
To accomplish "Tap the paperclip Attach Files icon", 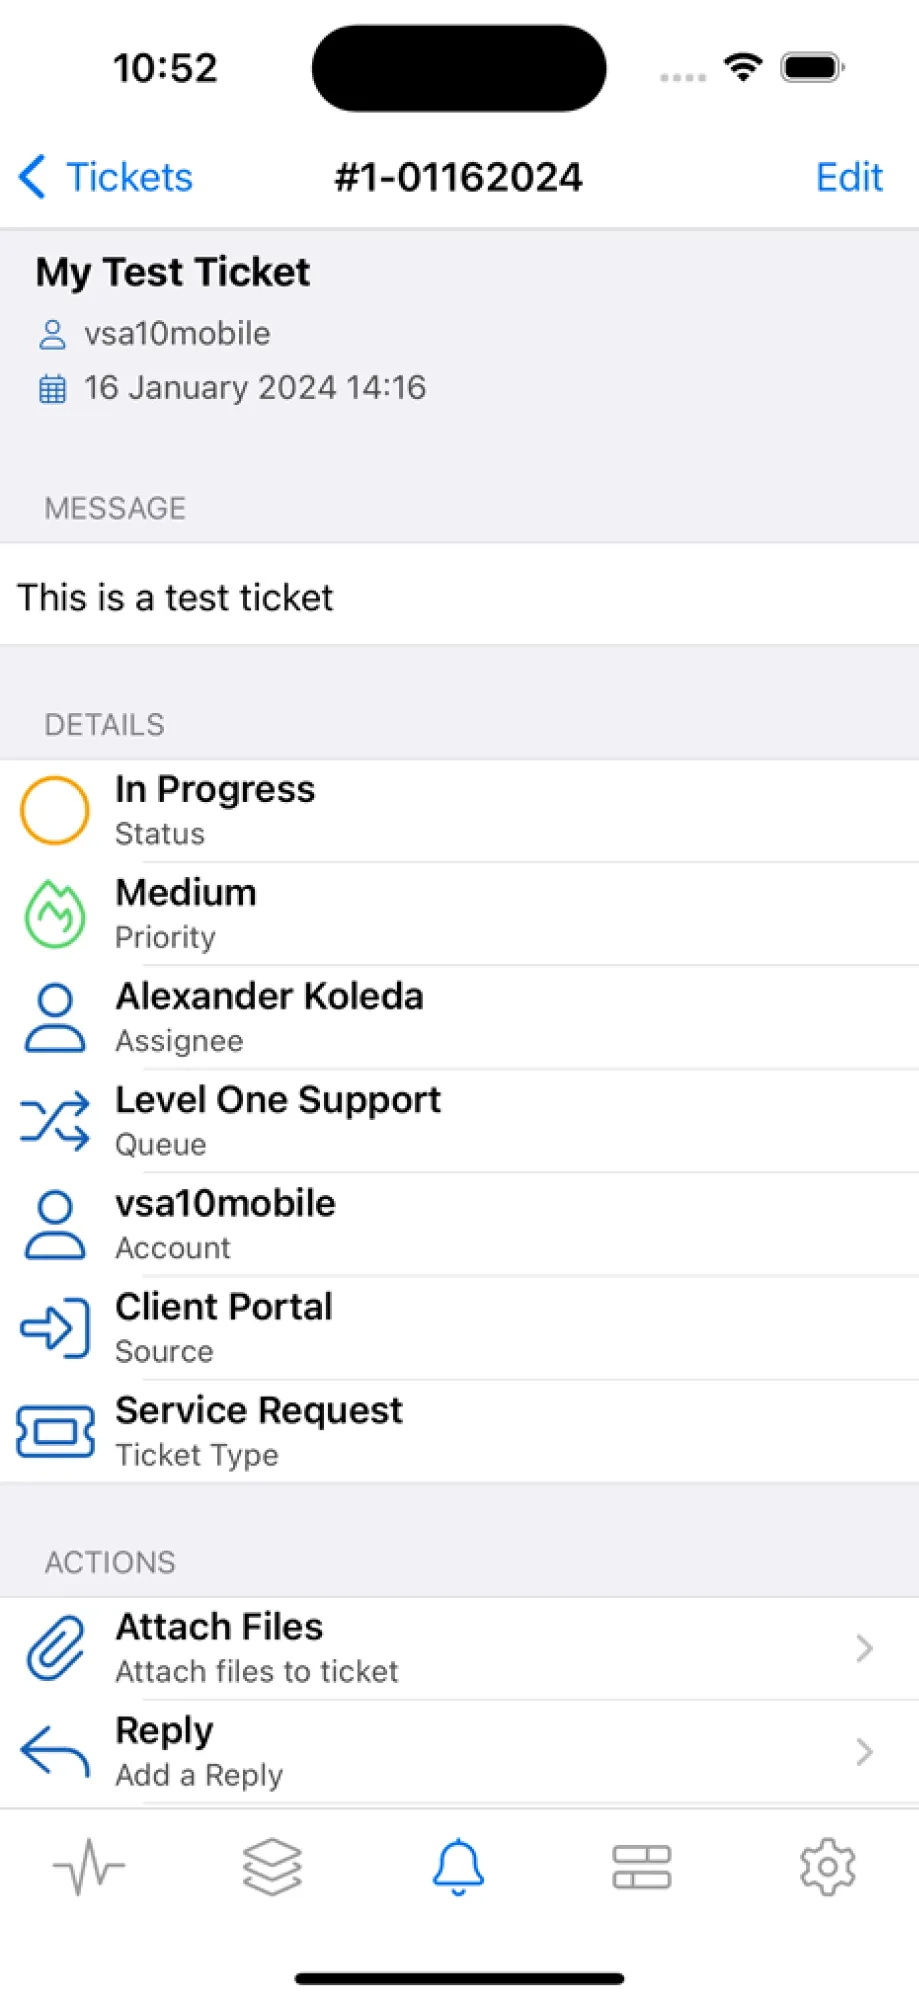I will click(55, 1647).
